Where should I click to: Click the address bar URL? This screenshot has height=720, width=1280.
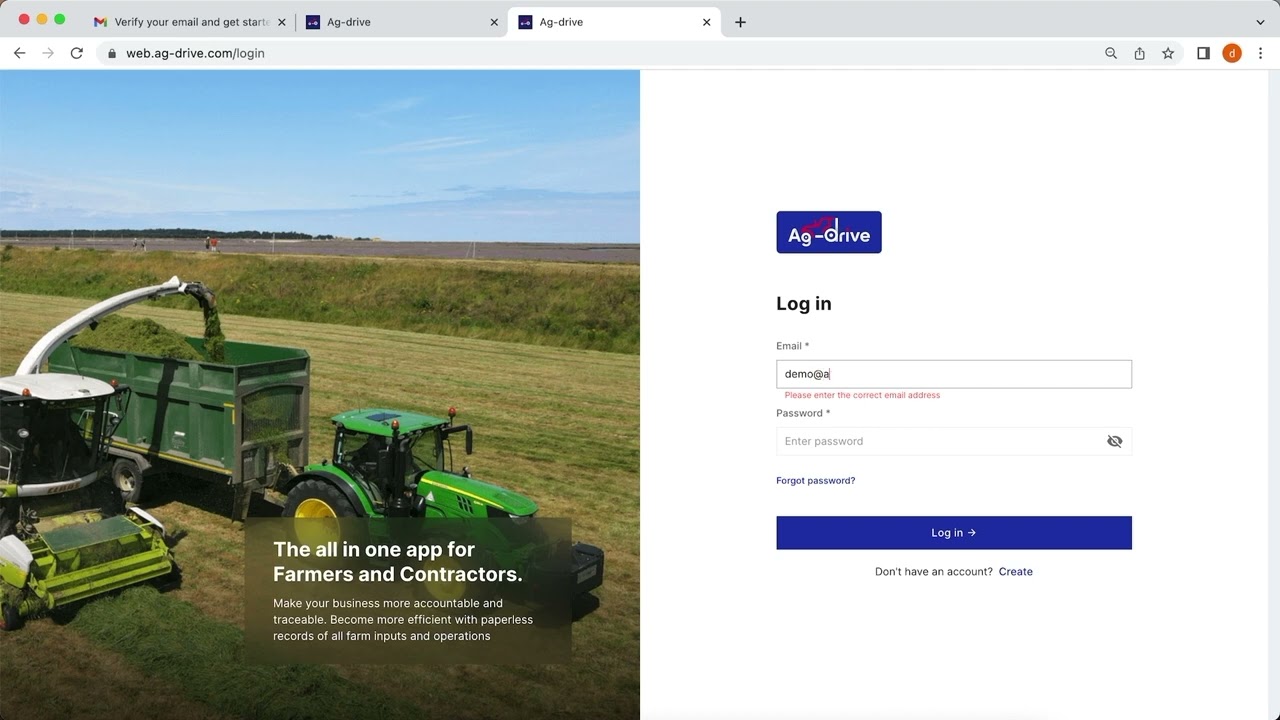pyautogui.click(x=195, y=53)
